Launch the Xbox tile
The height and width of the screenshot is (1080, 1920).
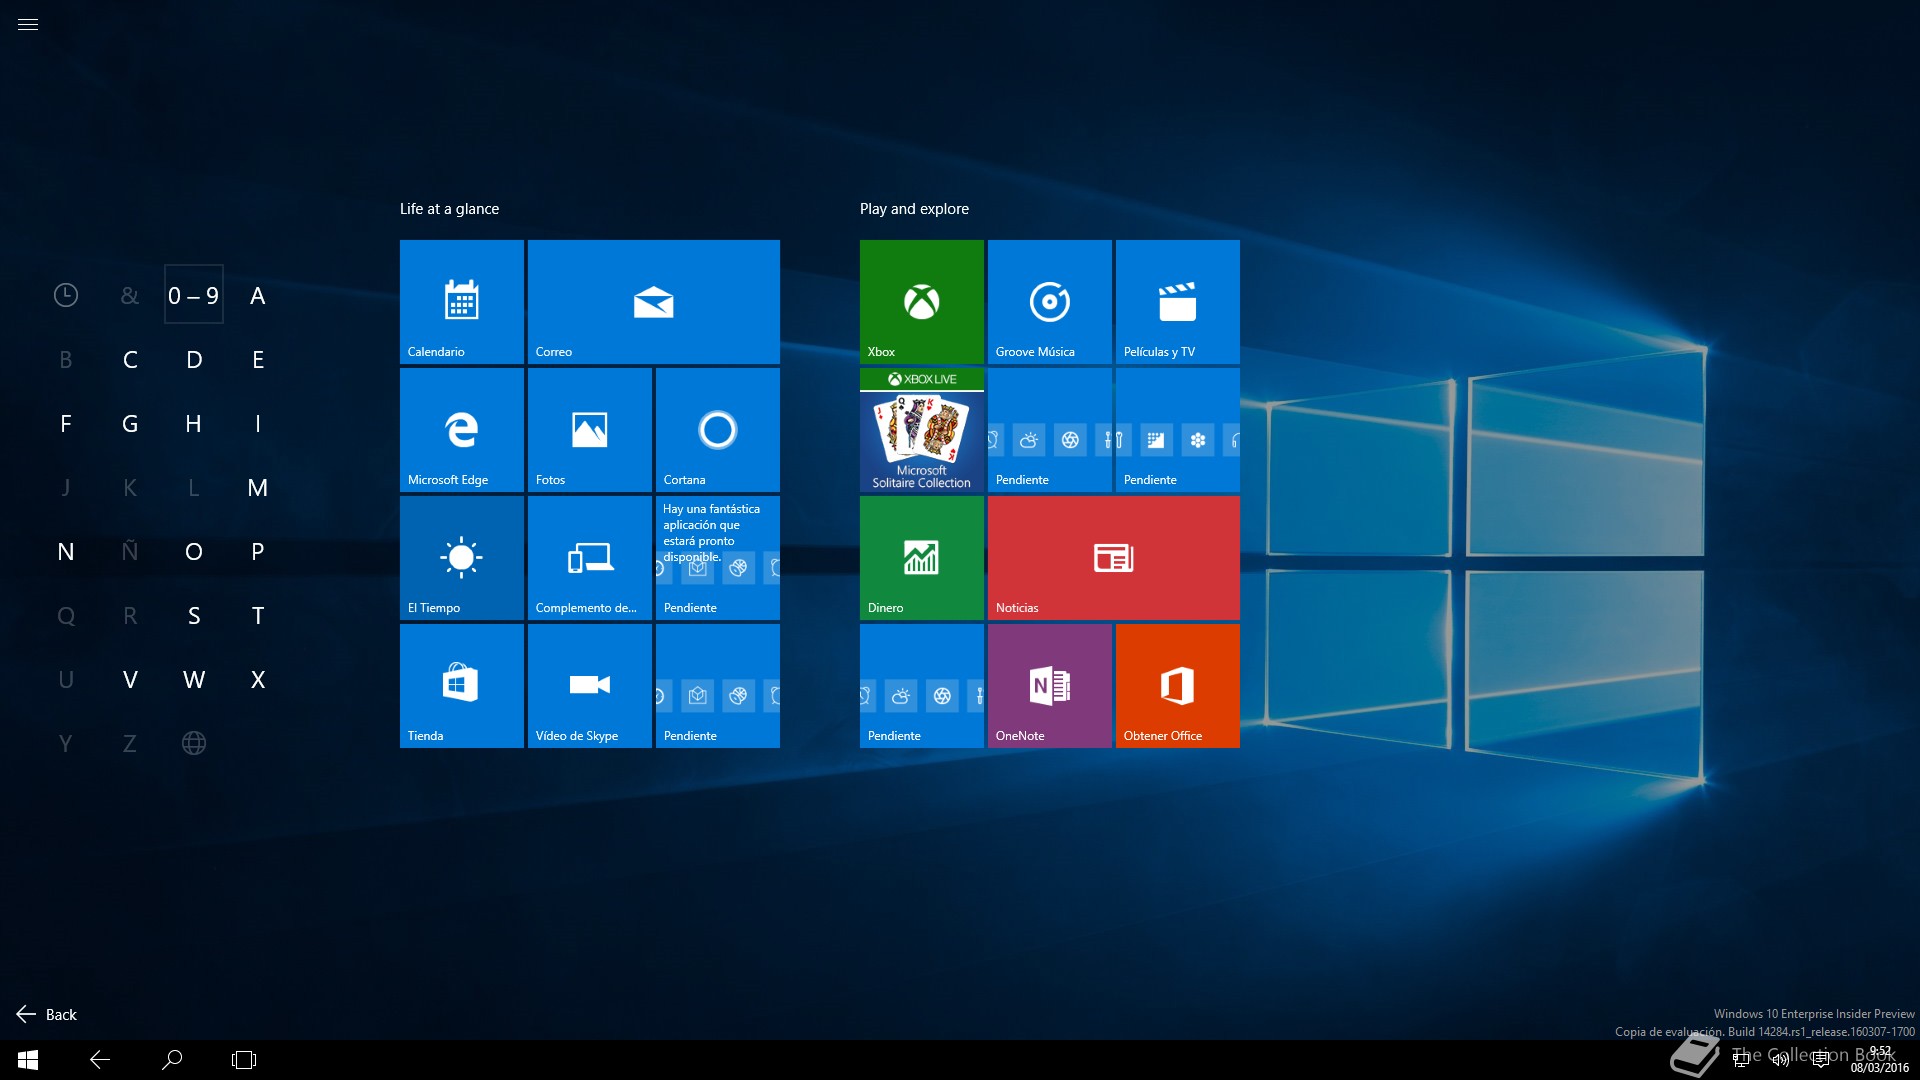pos(922,302)
